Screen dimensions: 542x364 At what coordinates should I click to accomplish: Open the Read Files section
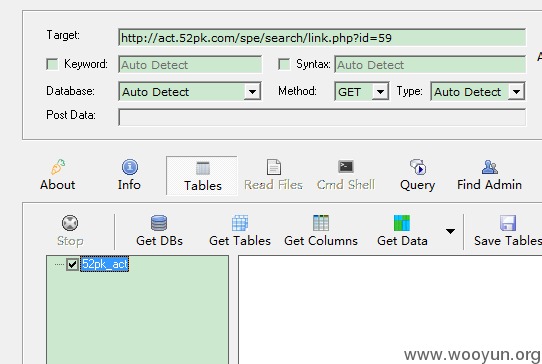[273, 175]
